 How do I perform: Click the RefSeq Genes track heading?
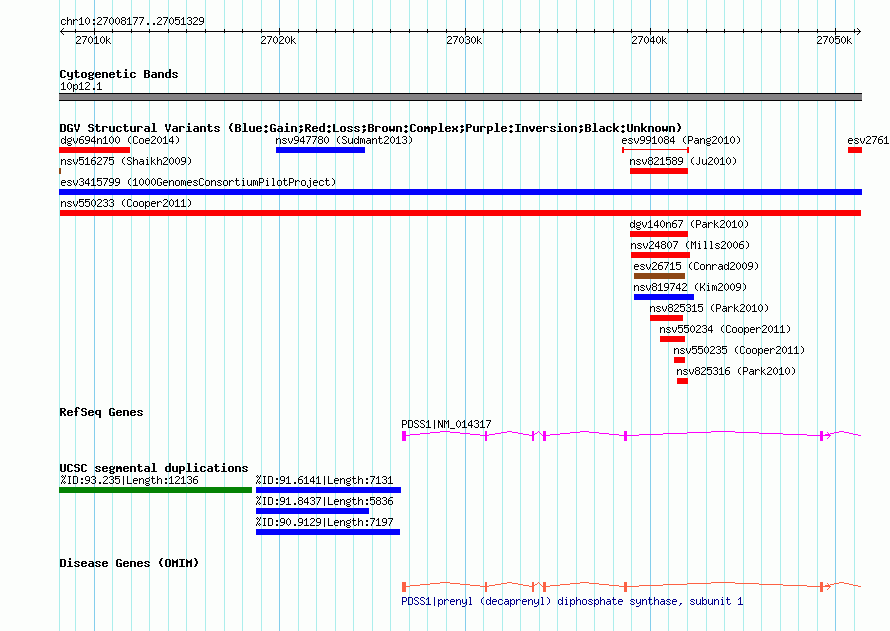pos(101,412)
